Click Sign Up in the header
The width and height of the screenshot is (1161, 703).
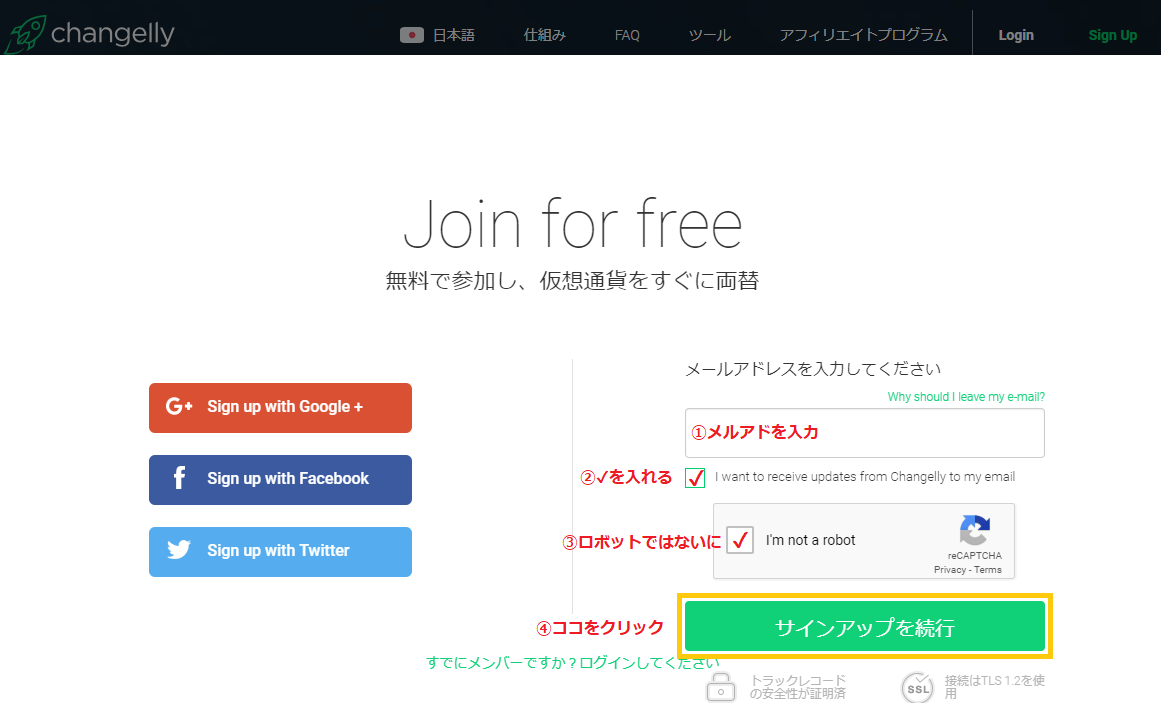pos(1112,35)
